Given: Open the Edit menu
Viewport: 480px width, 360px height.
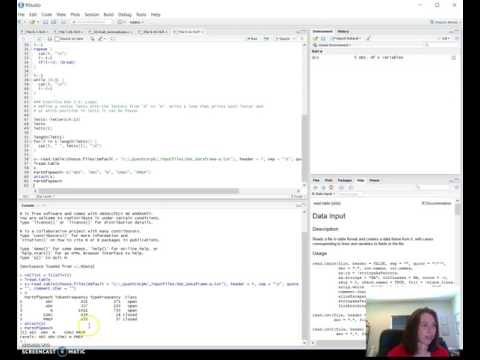Looking at the screenshot, I should [x=33, y=14].
